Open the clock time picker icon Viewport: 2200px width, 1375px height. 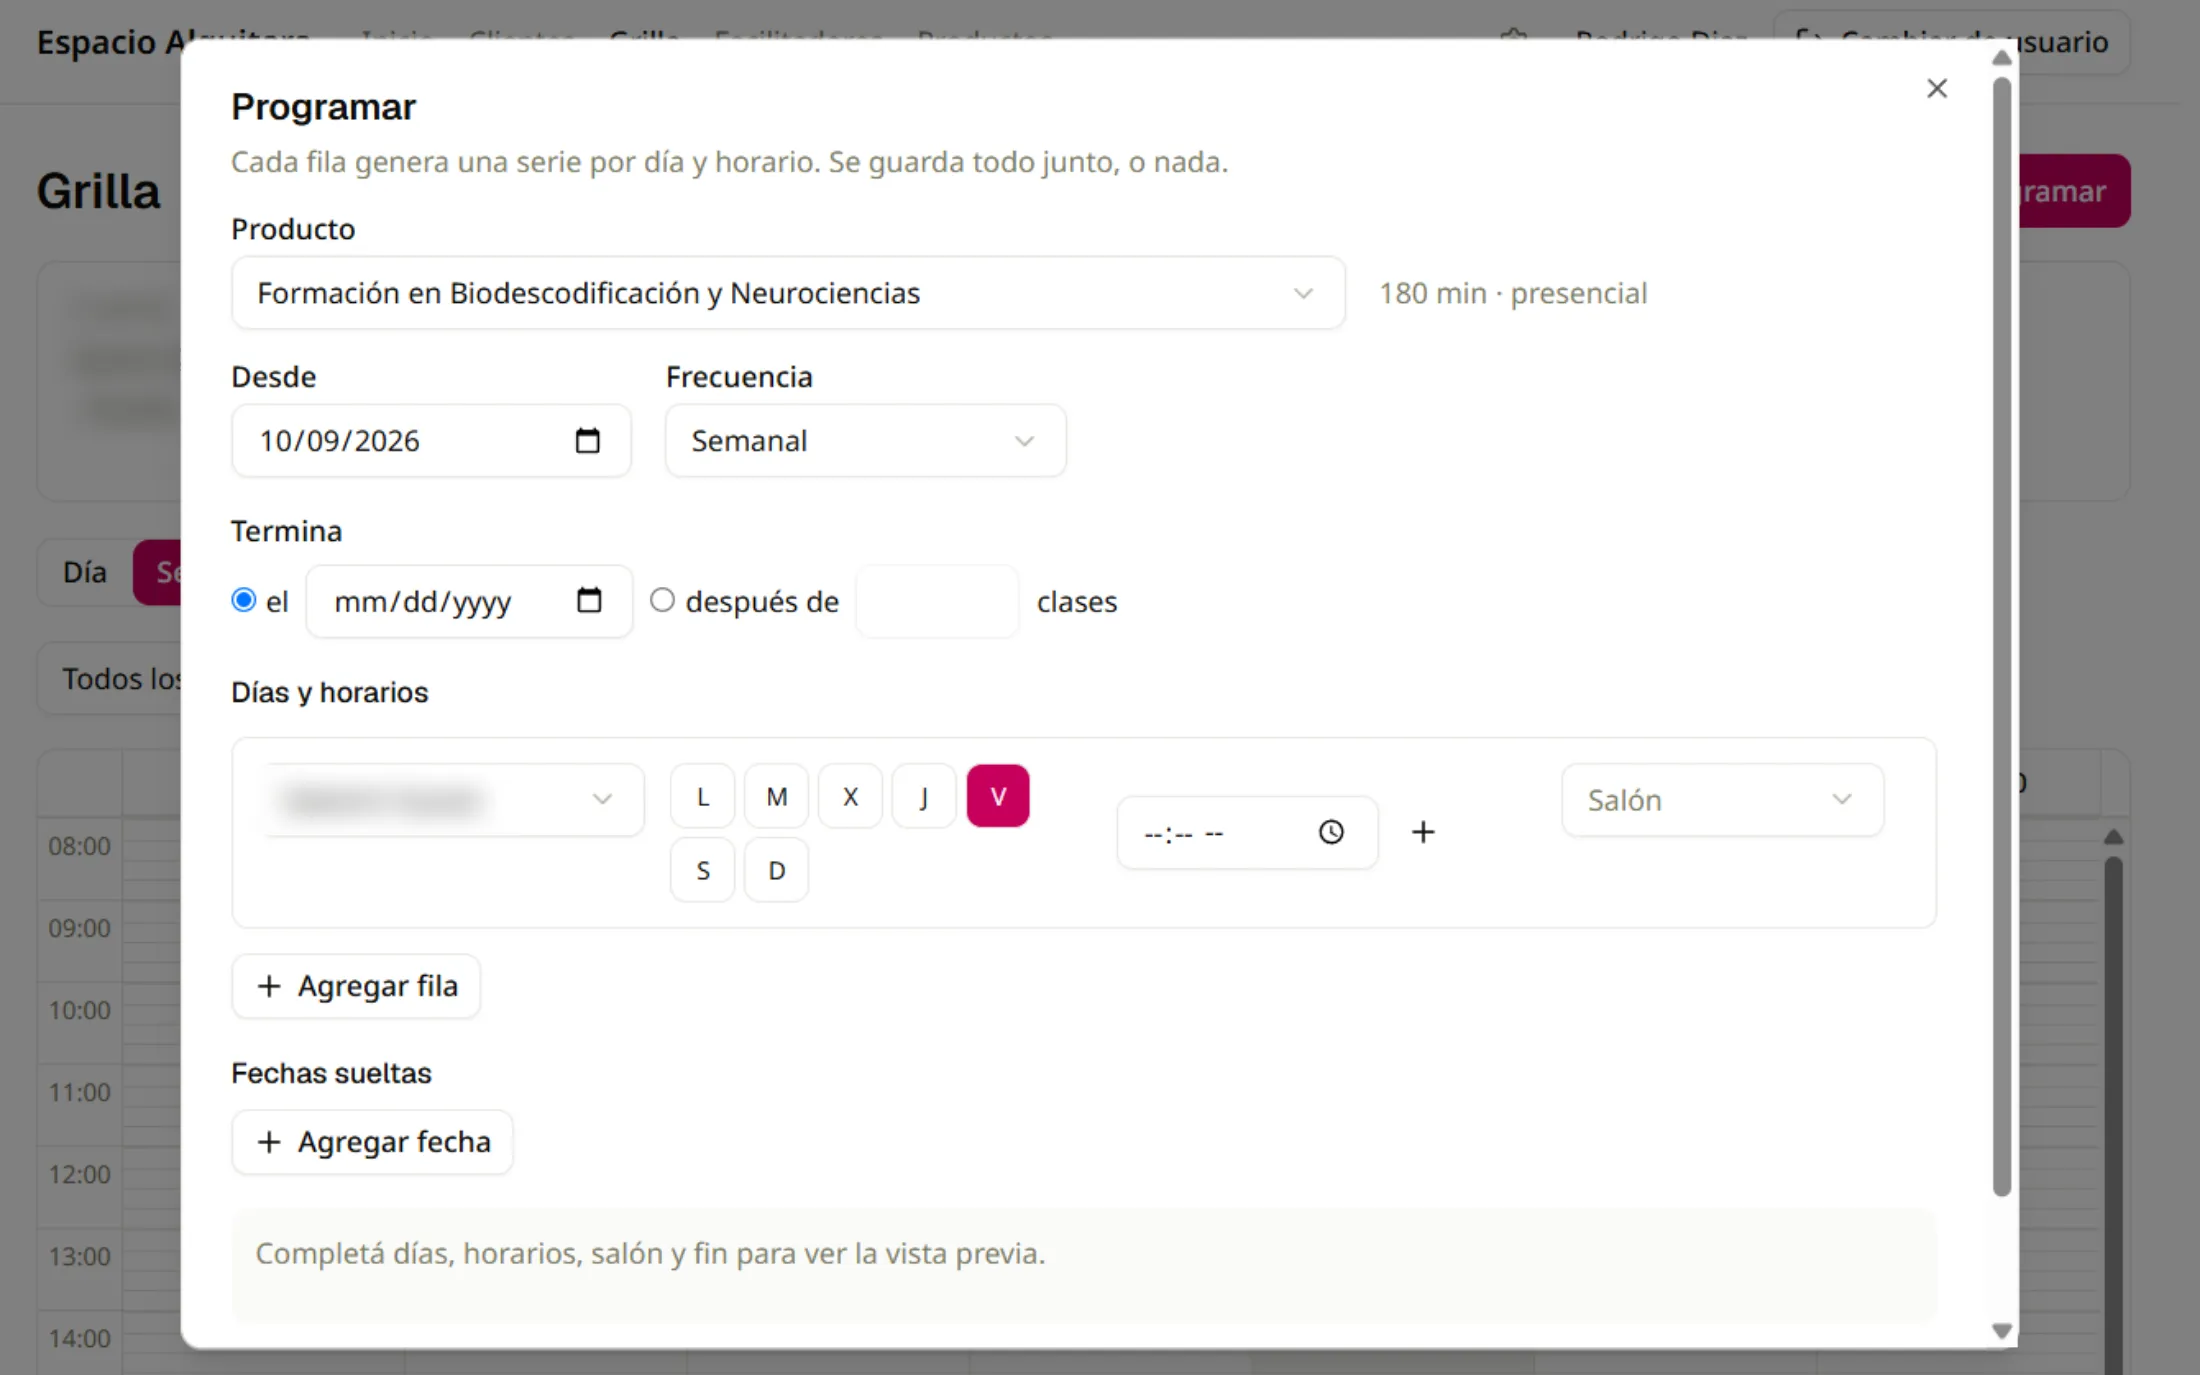pyautogui.click(x=1331, y=832)
